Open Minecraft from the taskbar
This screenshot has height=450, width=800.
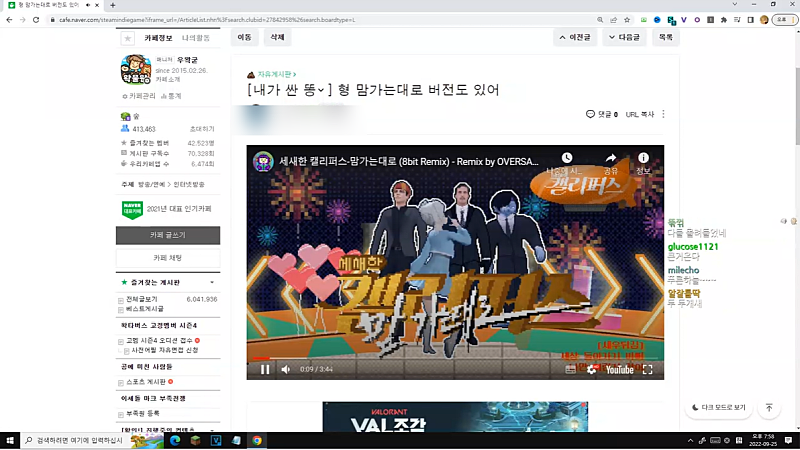pos(195,440)
